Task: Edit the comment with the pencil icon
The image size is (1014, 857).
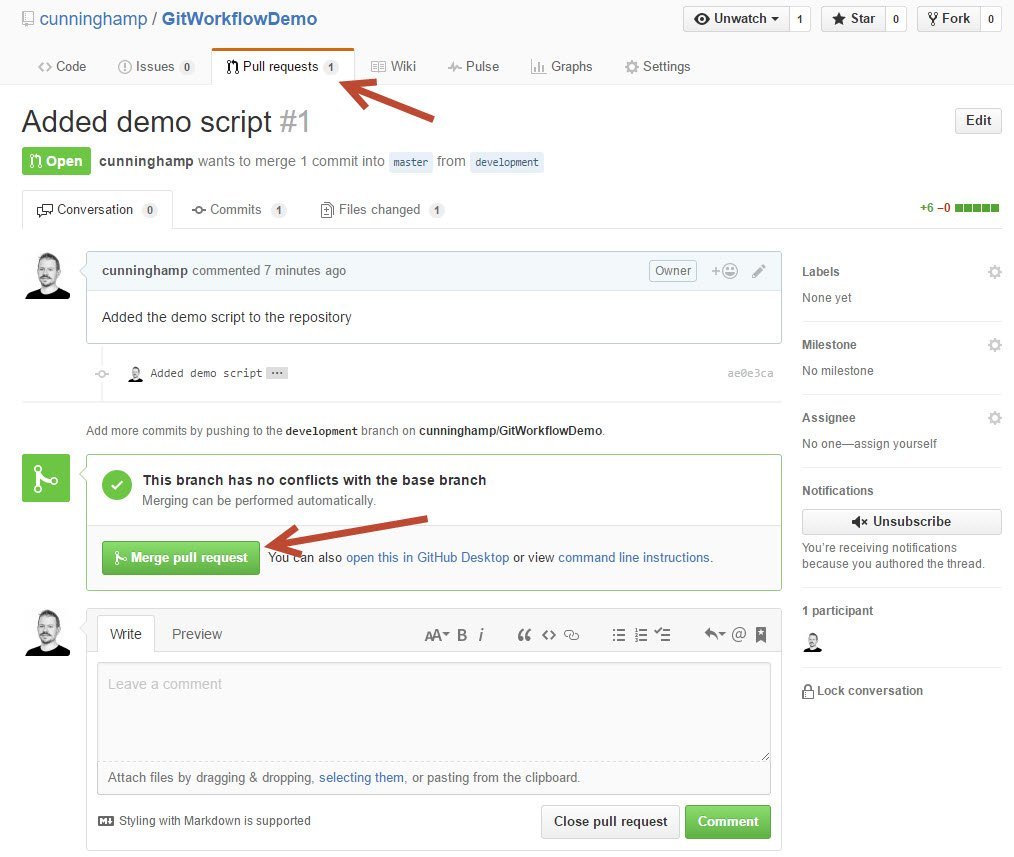Action: click(759, 271)
